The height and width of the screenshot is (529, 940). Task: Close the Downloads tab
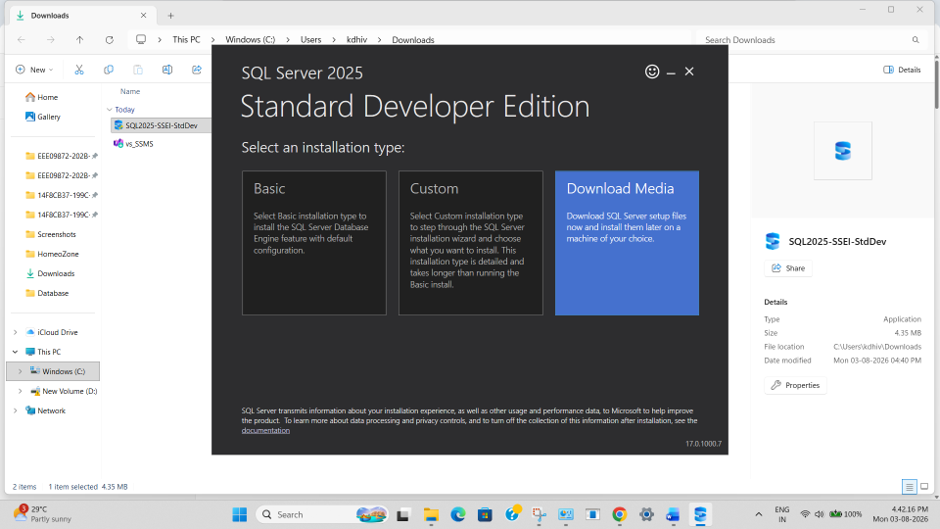point(143,16)
